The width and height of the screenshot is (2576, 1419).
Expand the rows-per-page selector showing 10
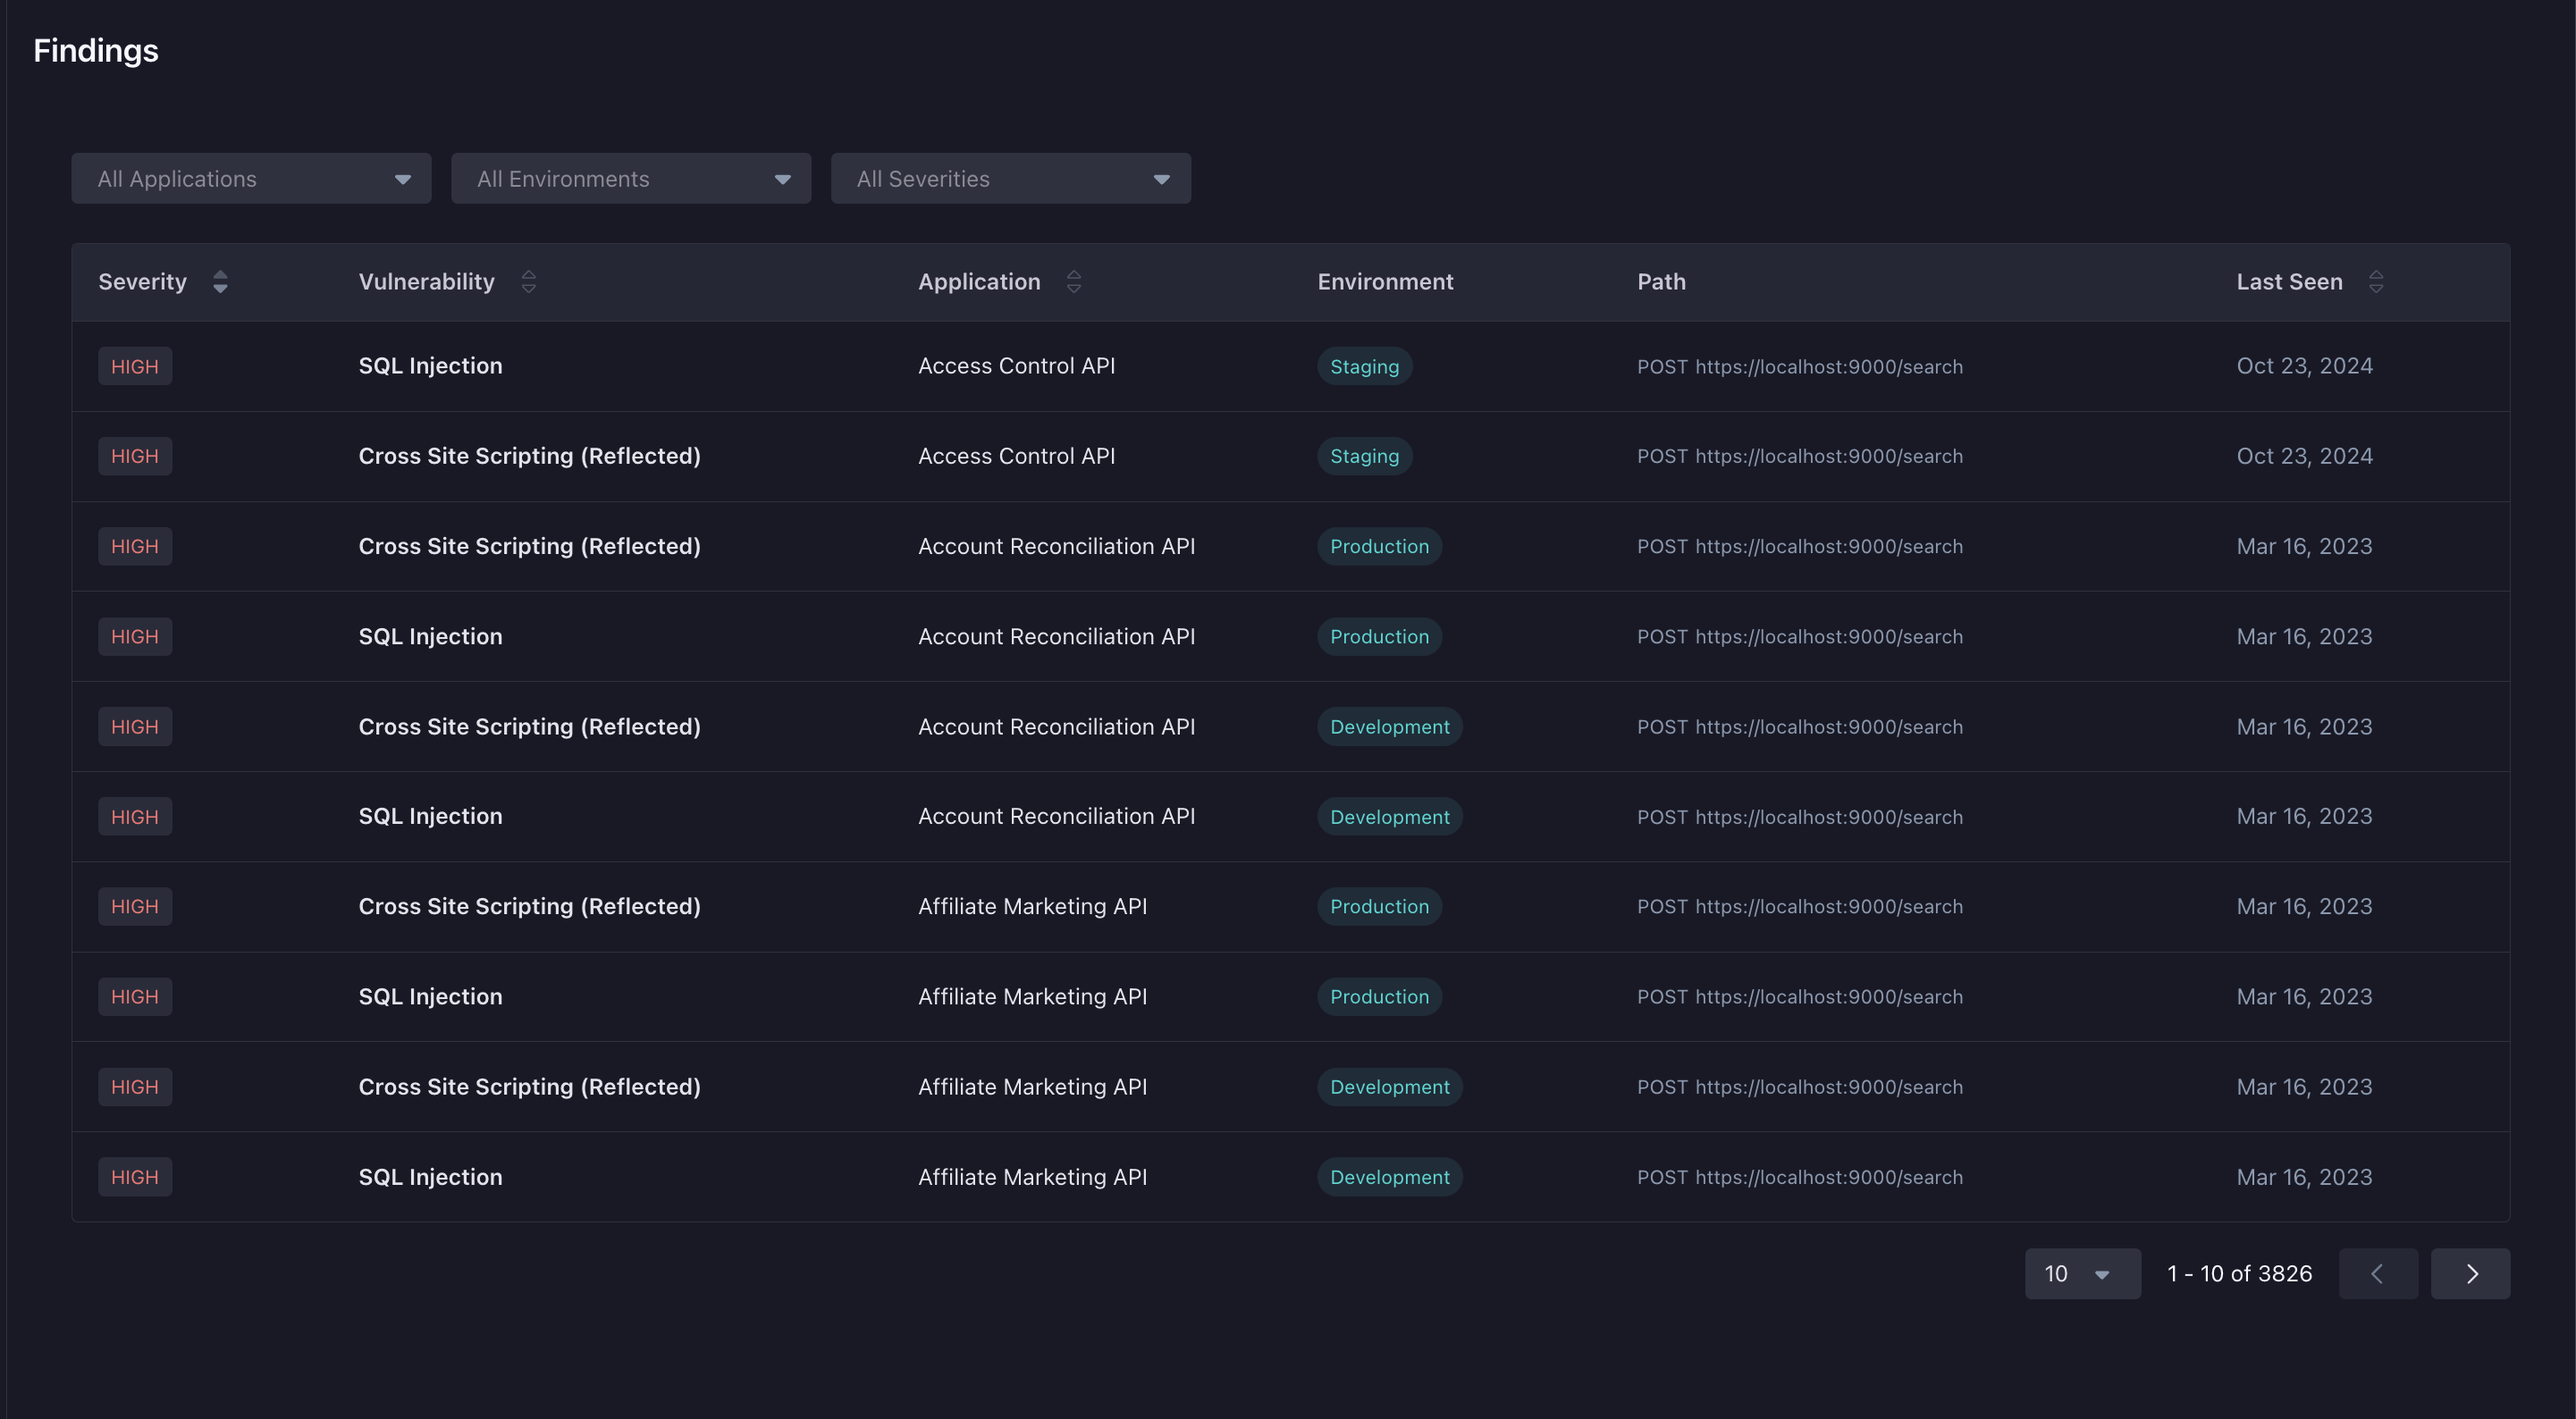[x=2082, y=1273]
